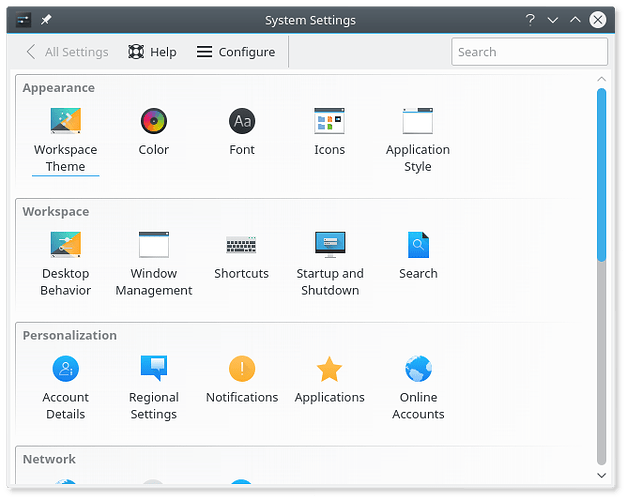Launch Window Management settings
This screenshot has width=626, height=500.
153,246
